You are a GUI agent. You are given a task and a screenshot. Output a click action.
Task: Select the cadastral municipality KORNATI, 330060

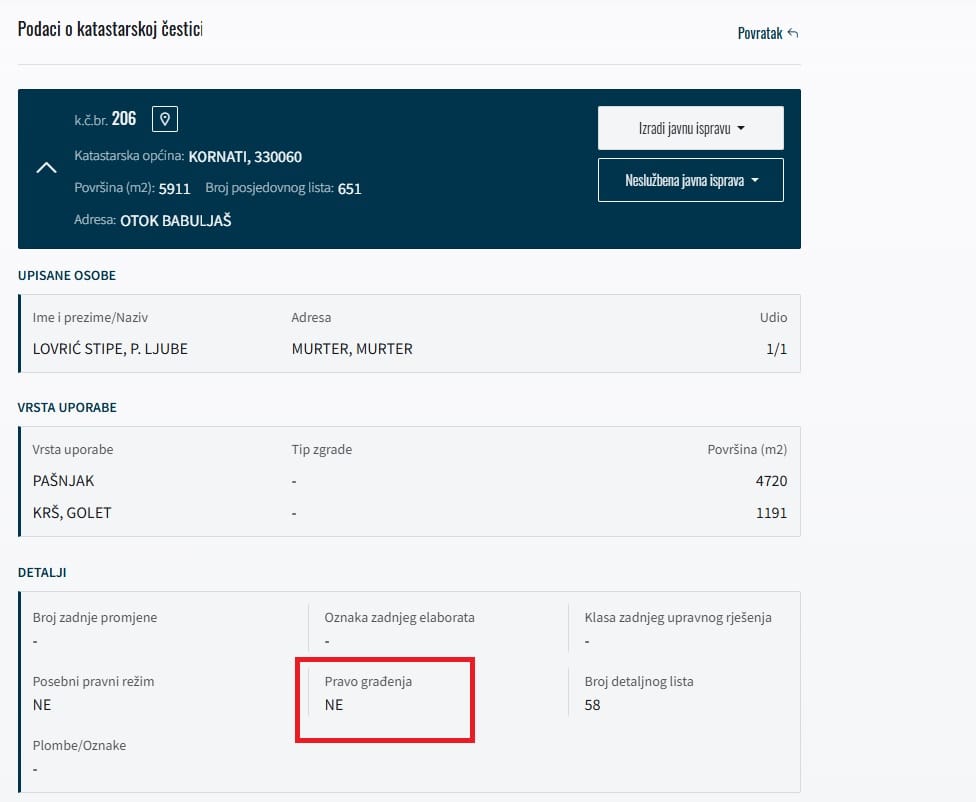(x=245, y=157)
